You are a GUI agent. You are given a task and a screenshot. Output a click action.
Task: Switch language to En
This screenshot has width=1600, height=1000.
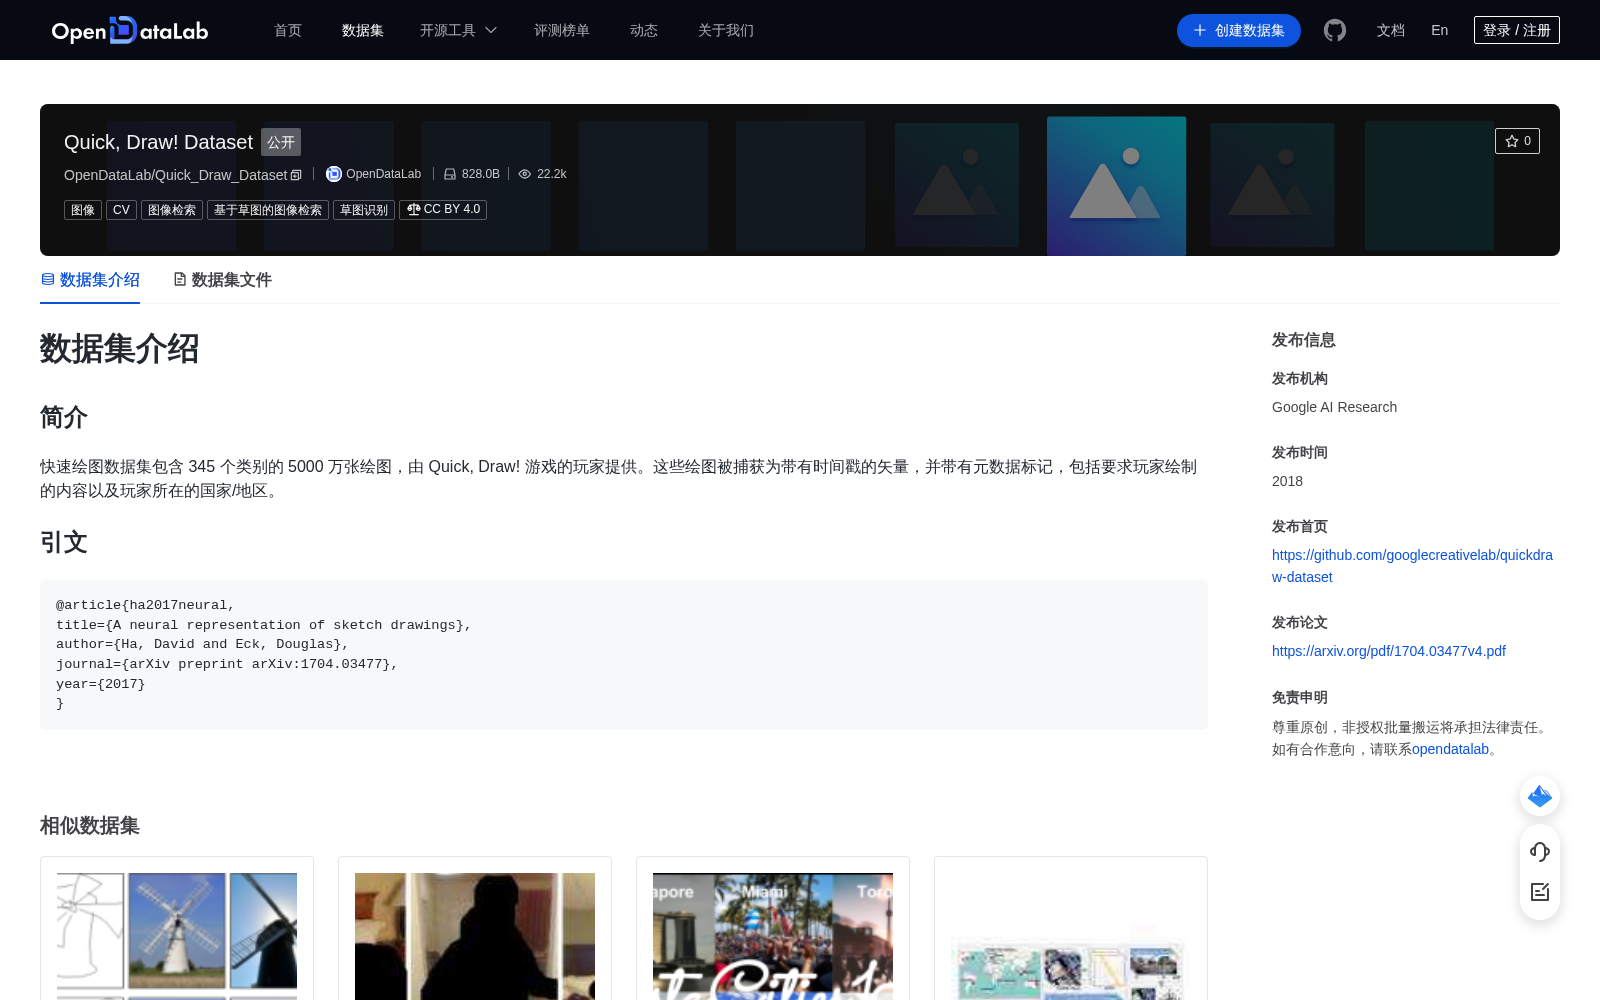click(1440, 30)
